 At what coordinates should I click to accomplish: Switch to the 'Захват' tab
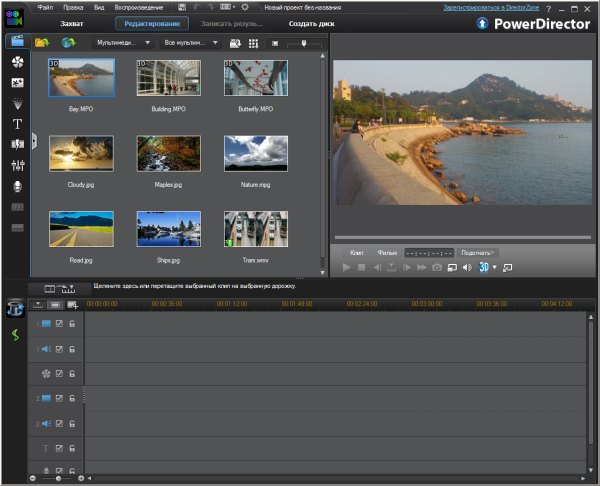(72, 23)
